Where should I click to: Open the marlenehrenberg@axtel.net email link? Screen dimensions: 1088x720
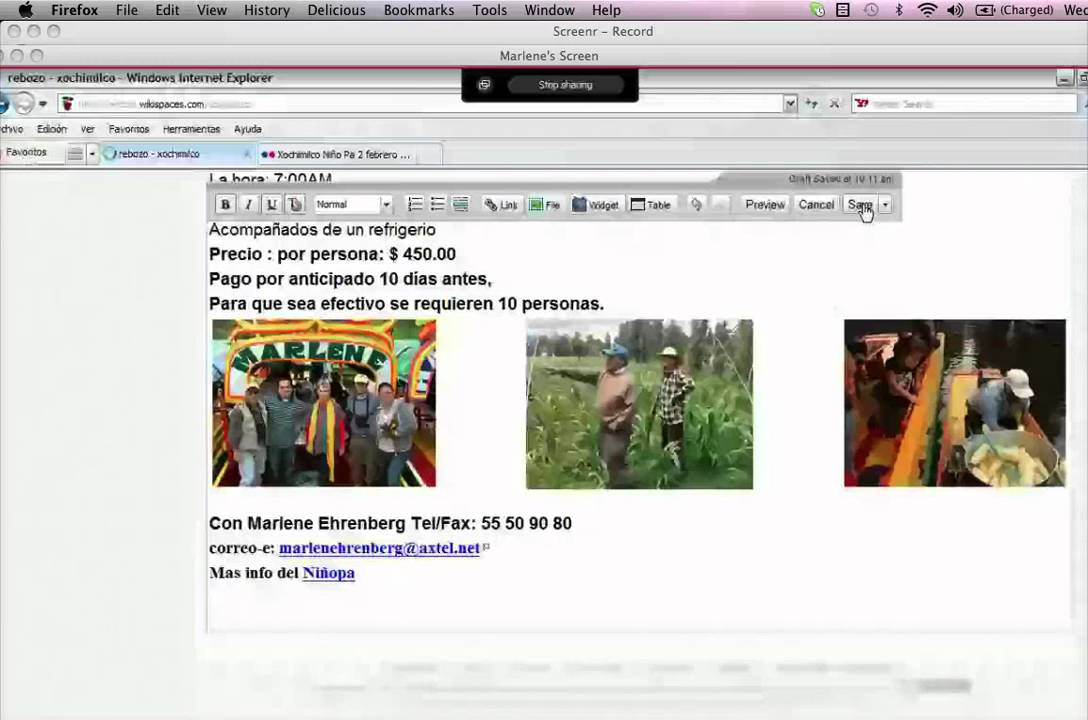[379, 548]
